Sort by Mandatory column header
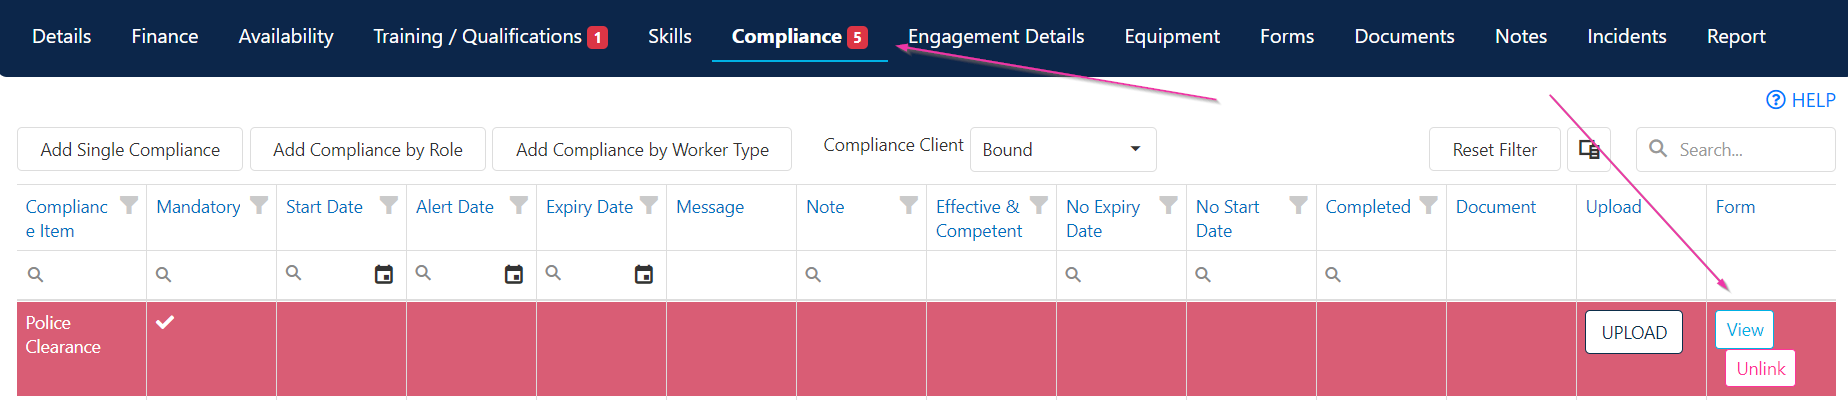Screen dimensions: 1848x400 pos(198,207)
